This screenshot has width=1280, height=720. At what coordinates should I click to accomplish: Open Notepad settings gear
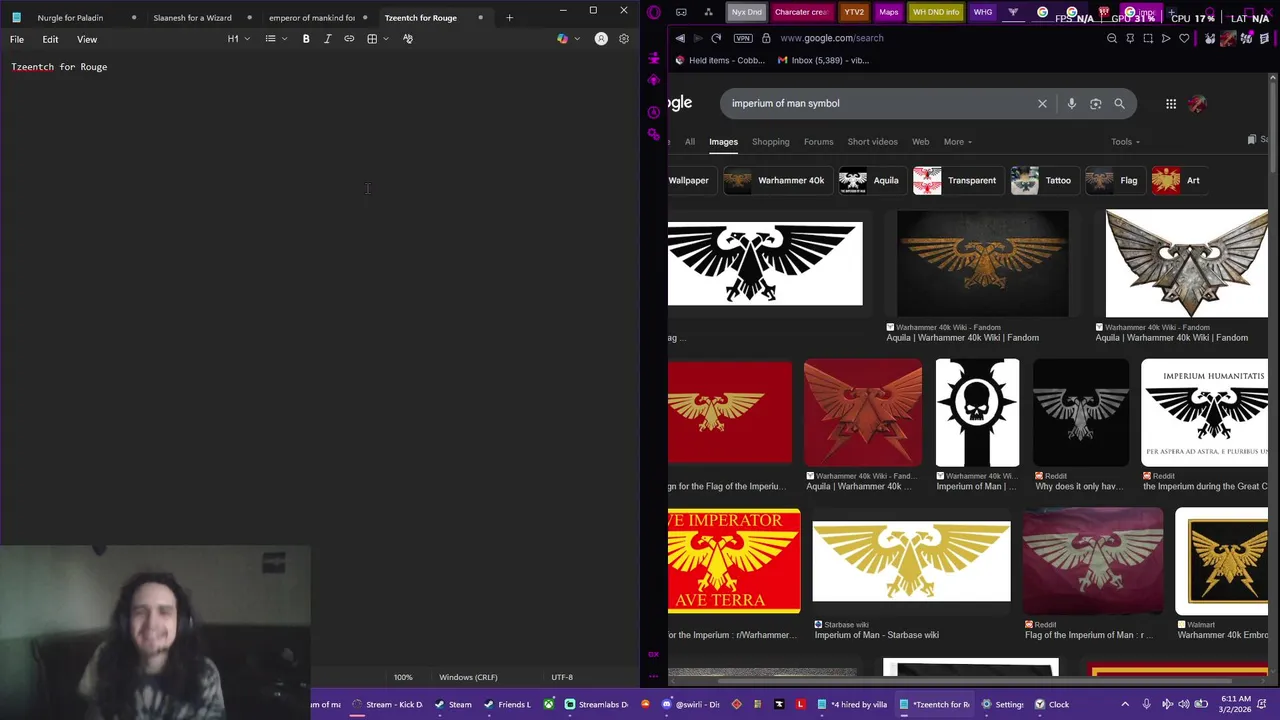click(x=624, y=39)
